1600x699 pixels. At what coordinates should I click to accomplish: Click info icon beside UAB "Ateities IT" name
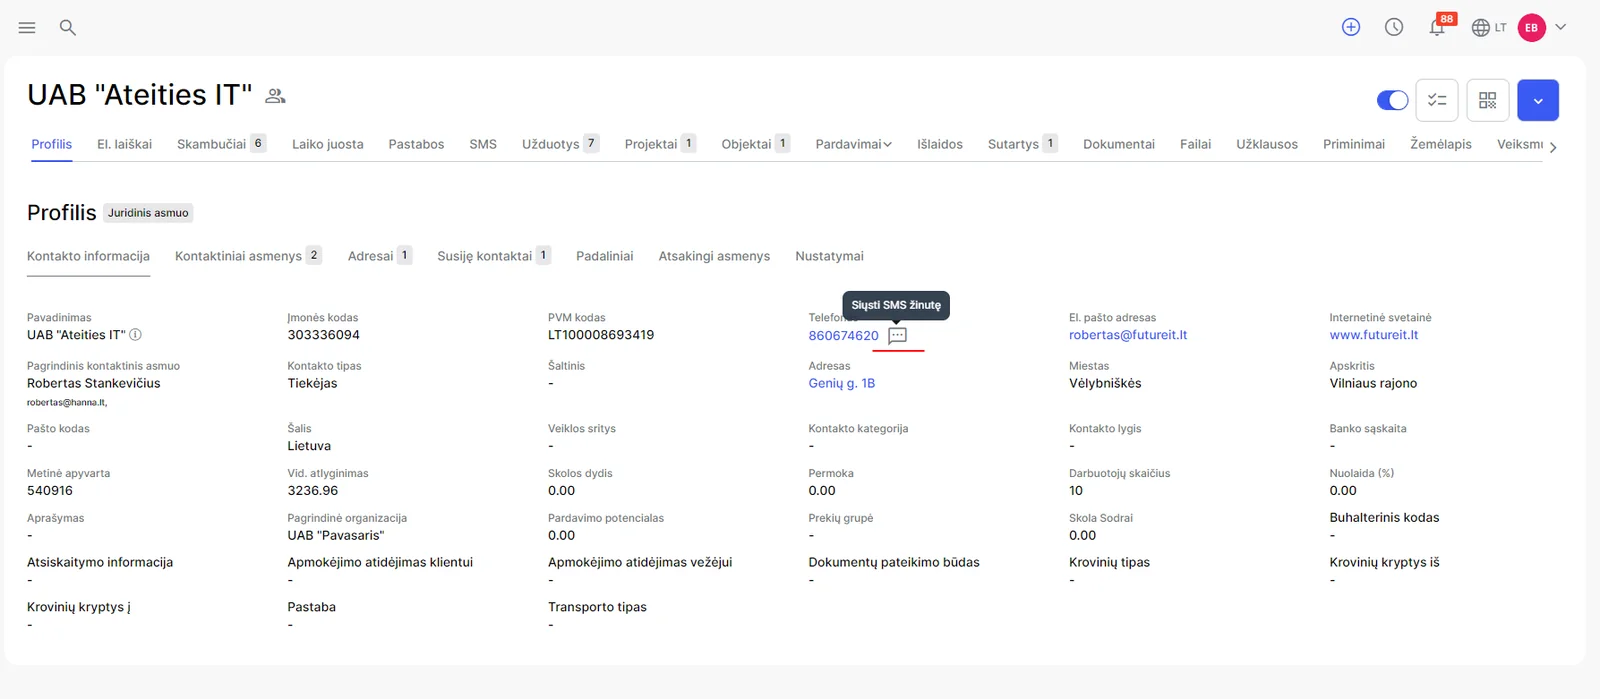pyautogui.click(x=136, y=335)
